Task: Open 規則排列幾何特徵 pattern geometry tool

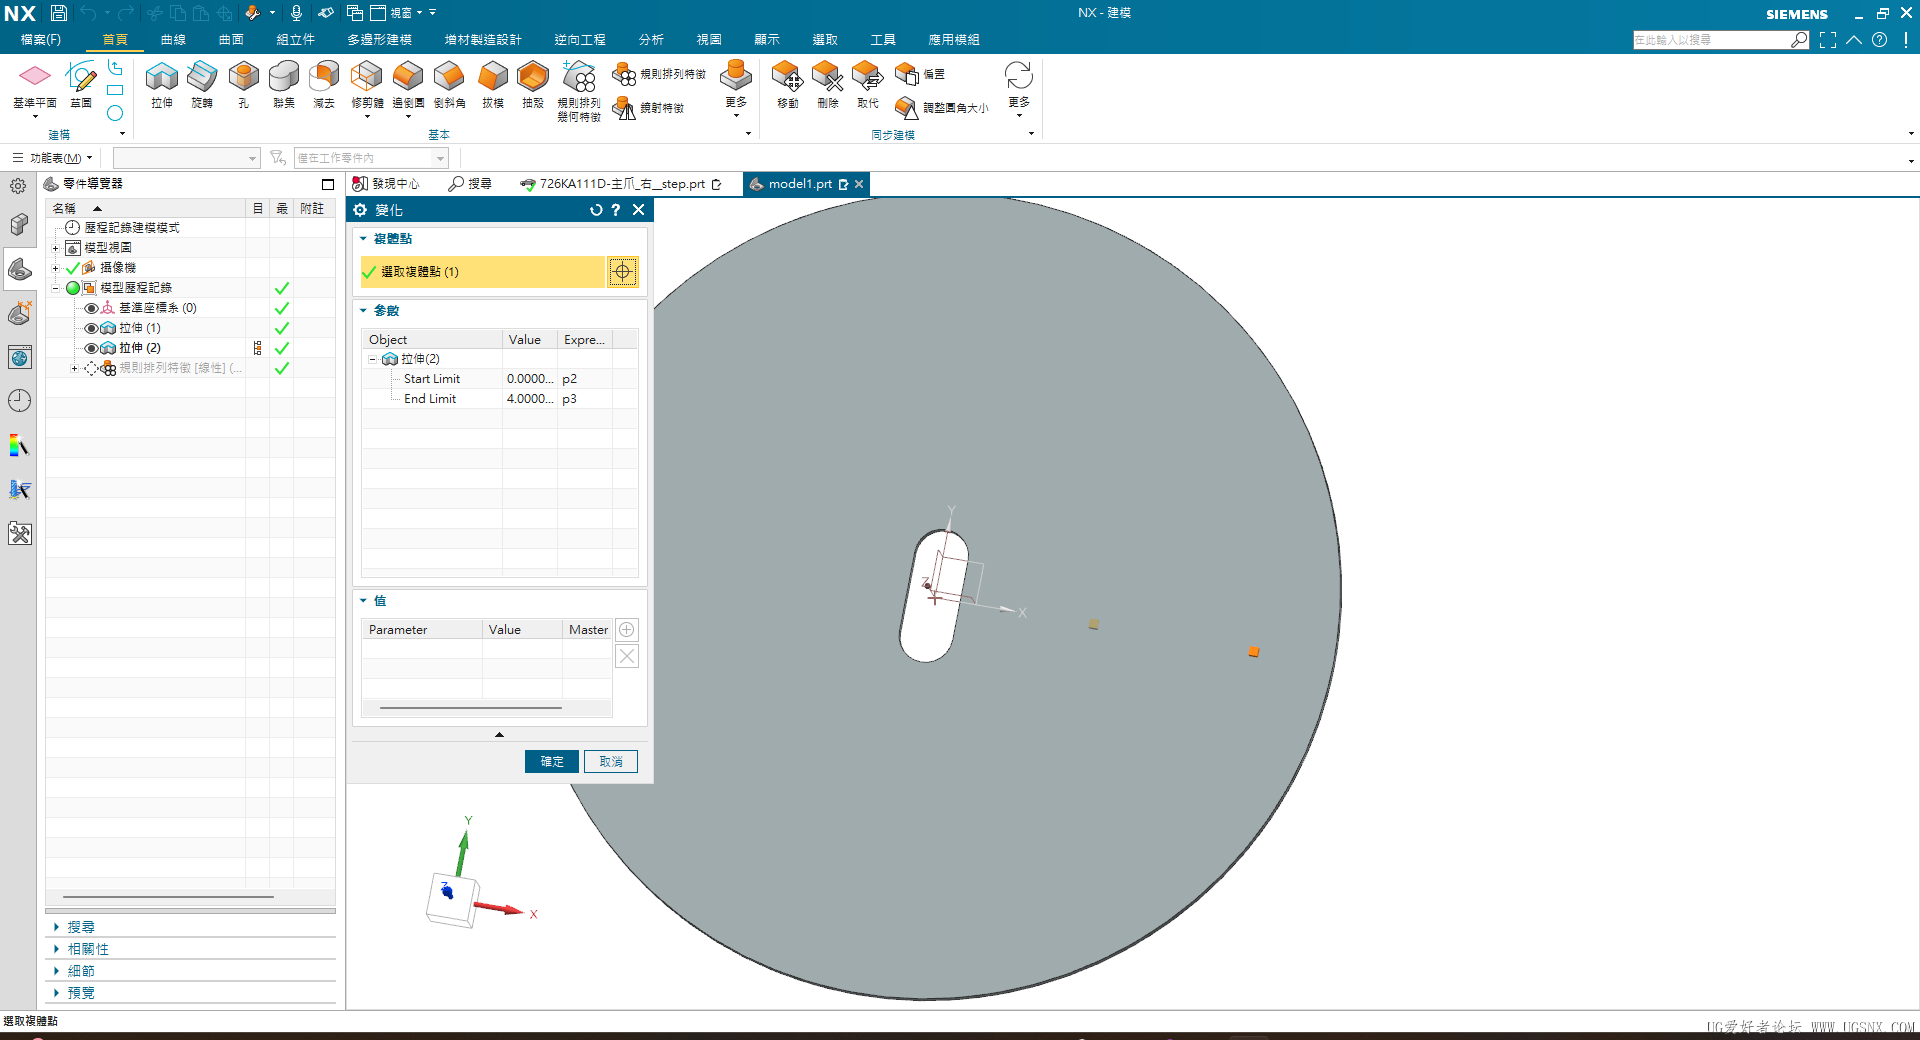Action: 579,90
